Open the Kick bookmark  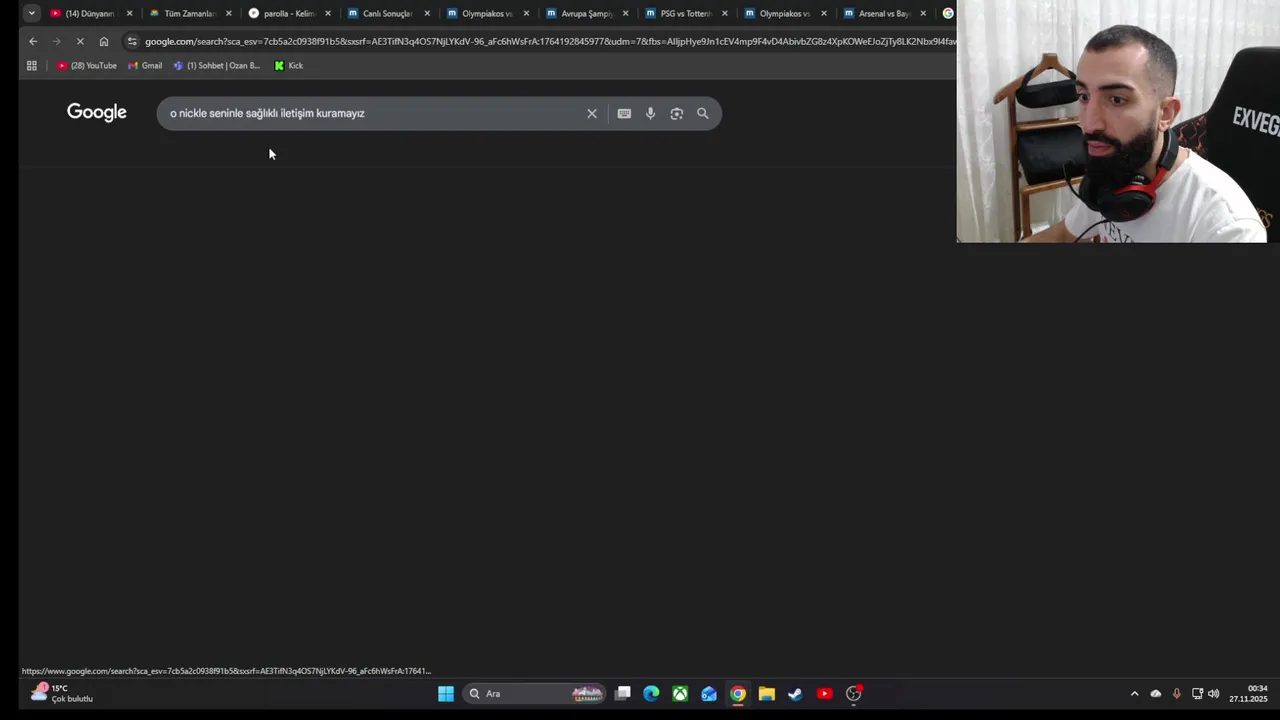pos(289,66)
